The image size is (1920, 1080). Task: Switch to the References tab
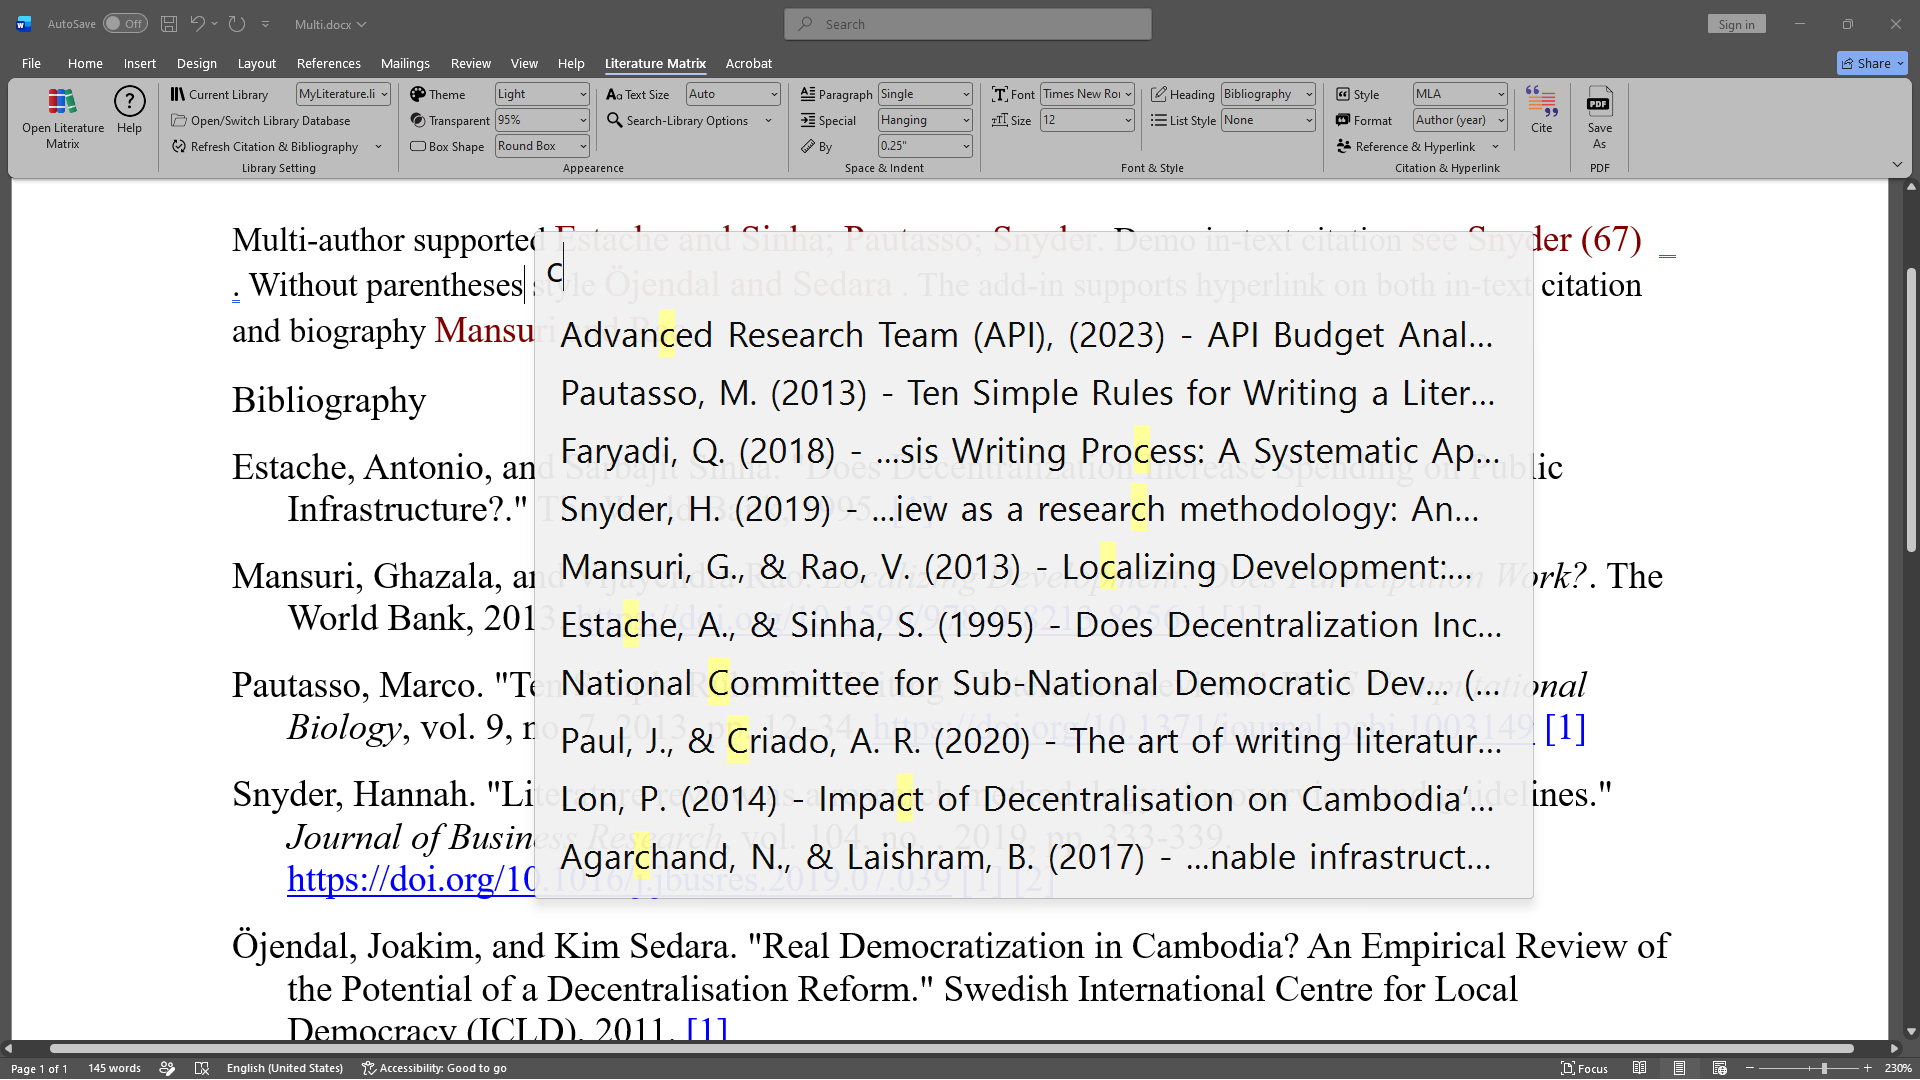point(328,63)
